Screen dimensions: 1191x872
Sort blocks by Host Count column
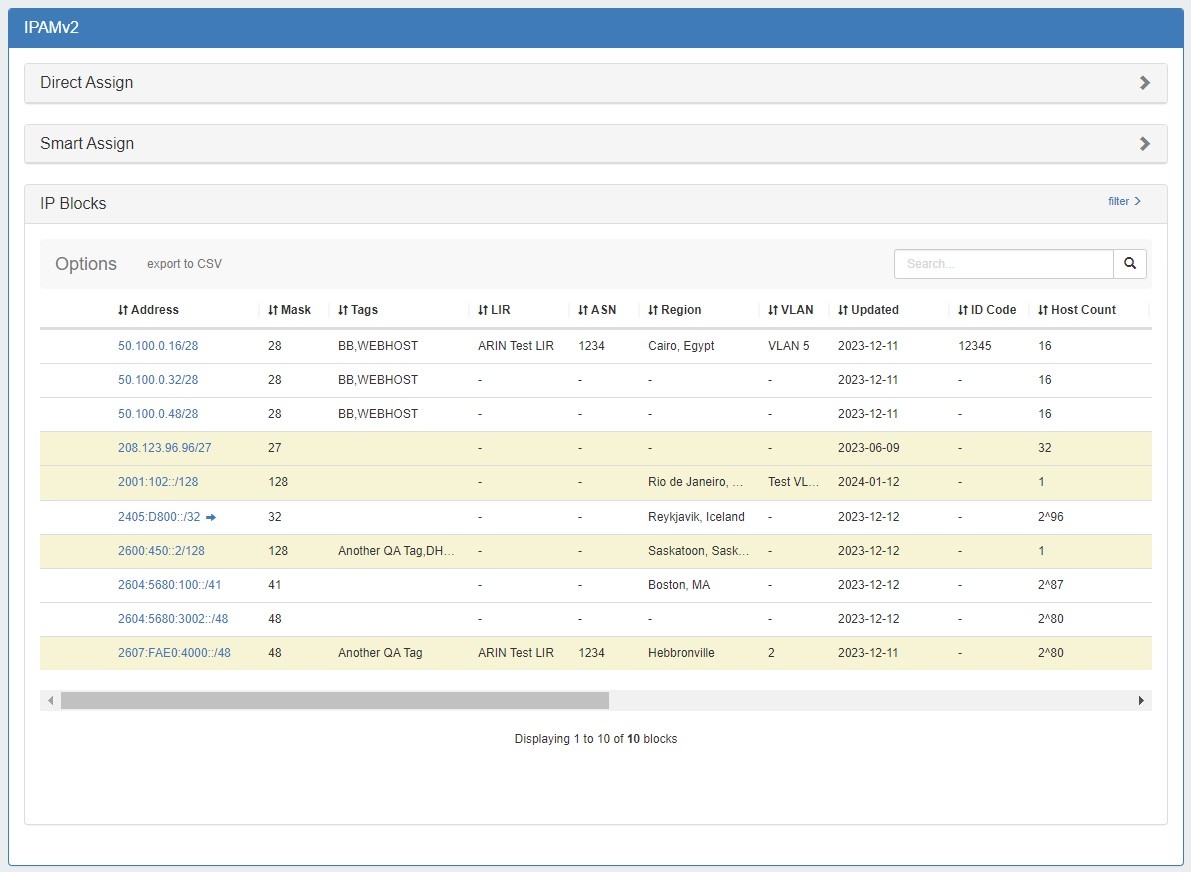pyautogui.click(x=1076, y=310)
